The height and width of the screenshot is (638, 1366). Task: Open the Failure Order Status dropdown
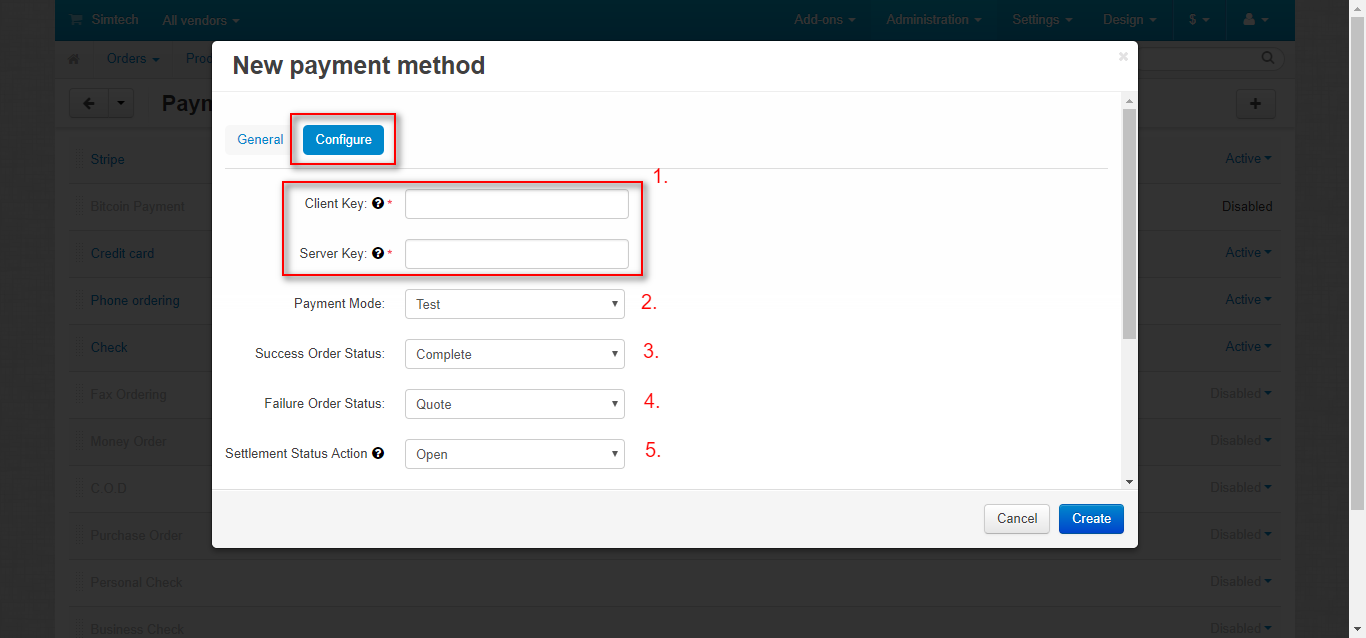coord(515,404)
